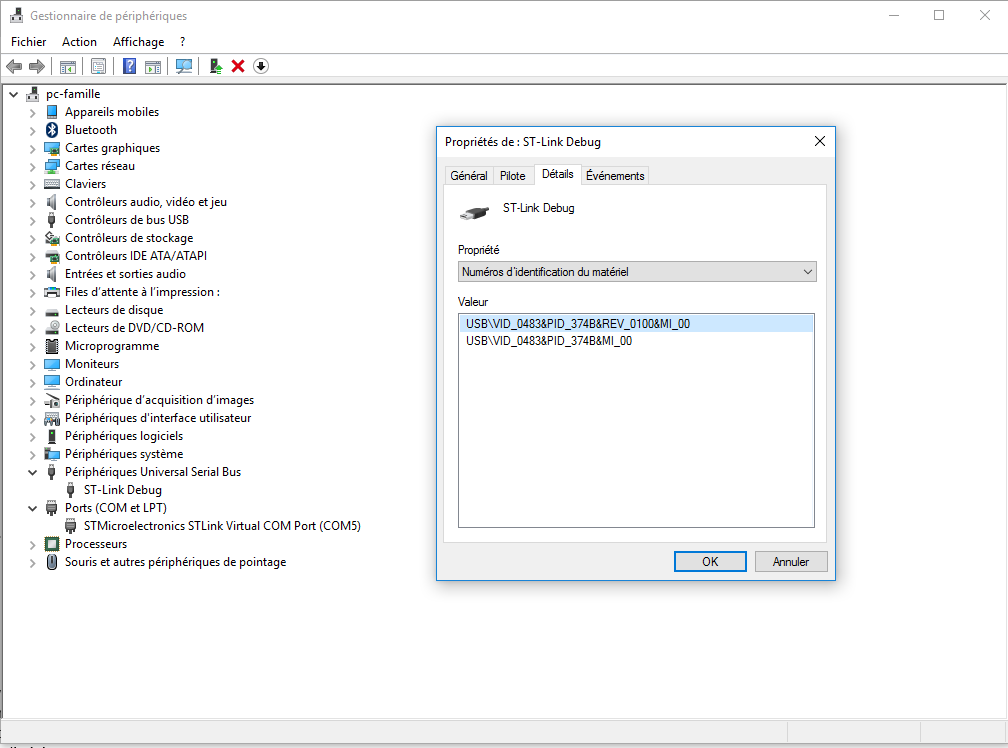The image size is (1008, 748).
Task: Collapse Périphériques Universal Serial Bus
Action: 32,472
